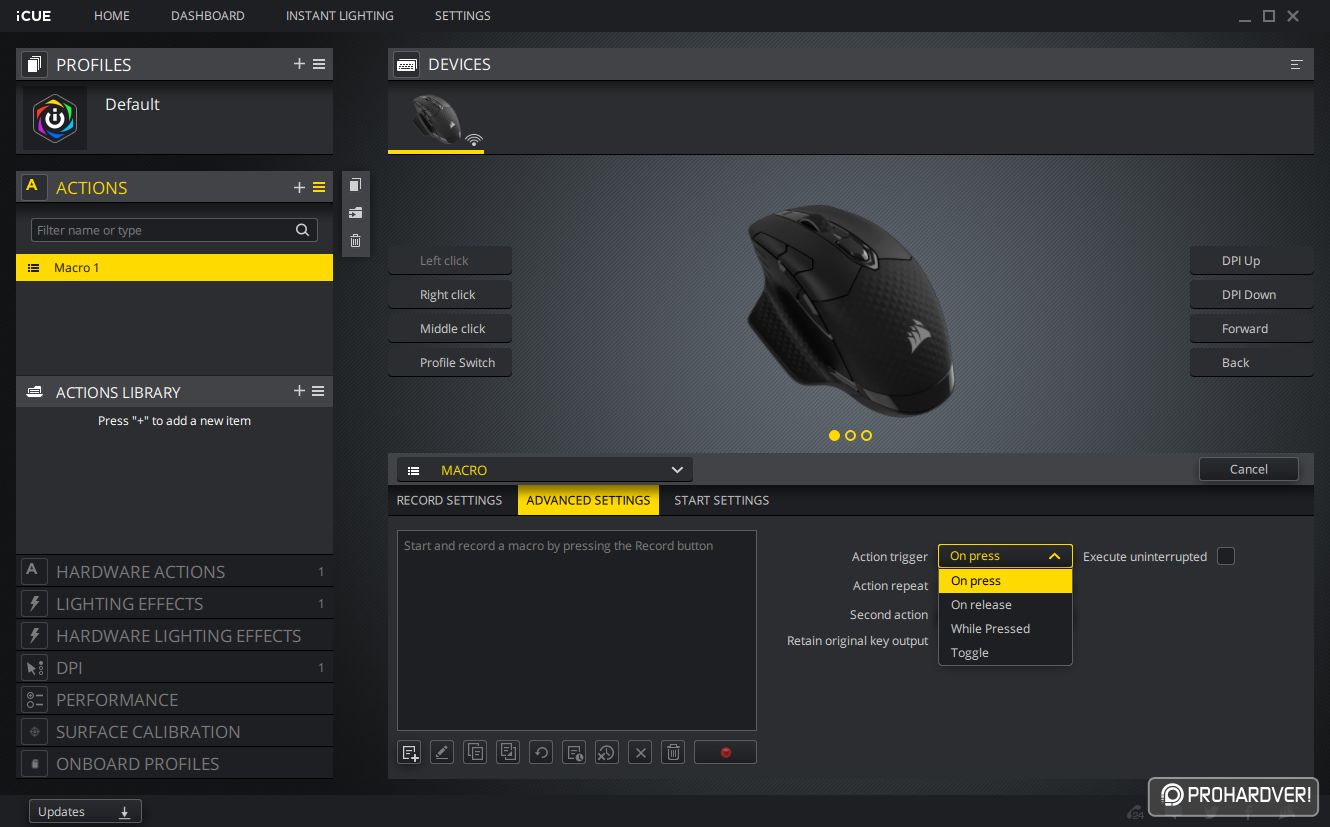Add a new profile with the plus icon
The width and height of the screenshot is (1330, 827).
(x=299, y=64)
